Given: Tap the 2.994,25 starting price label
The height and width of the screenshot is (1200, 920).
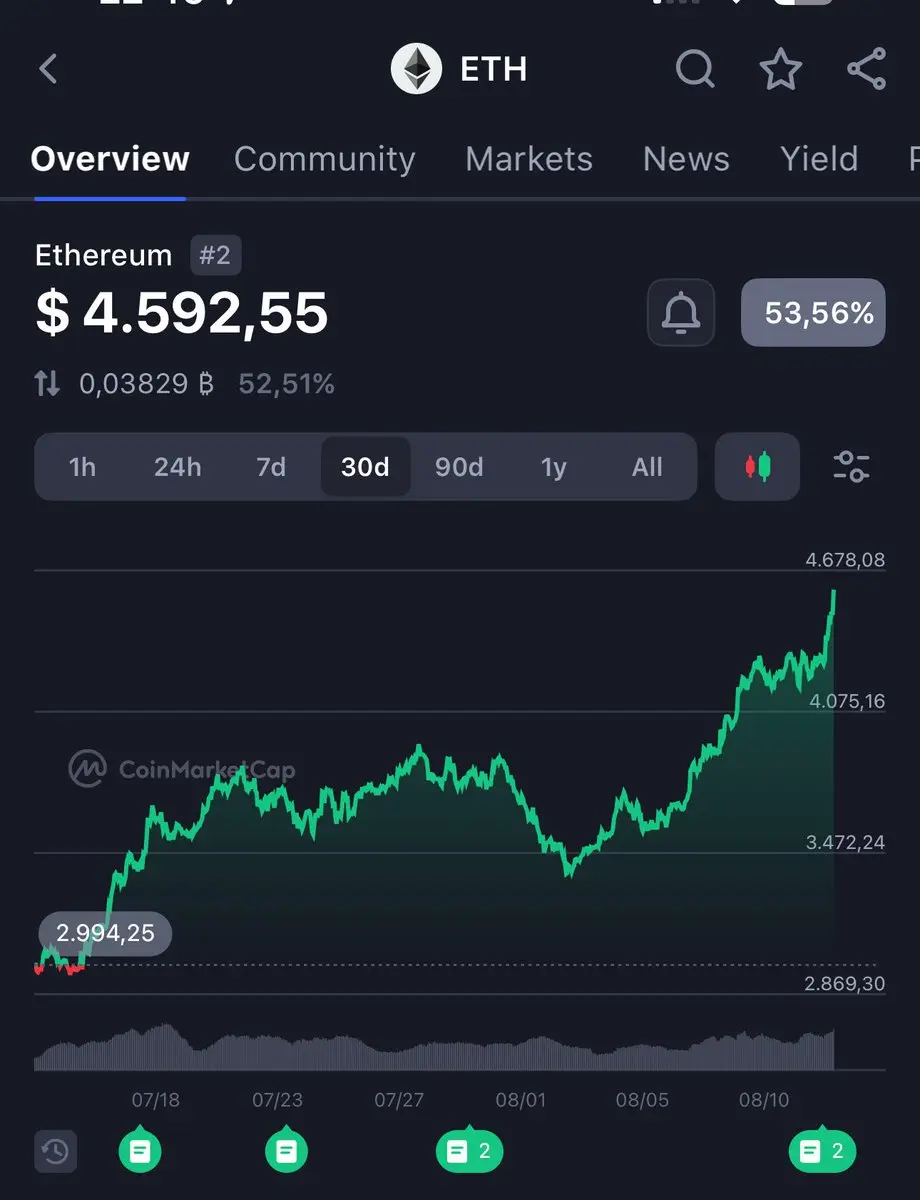Looking at the screenshot, I should tap(105, 934).
